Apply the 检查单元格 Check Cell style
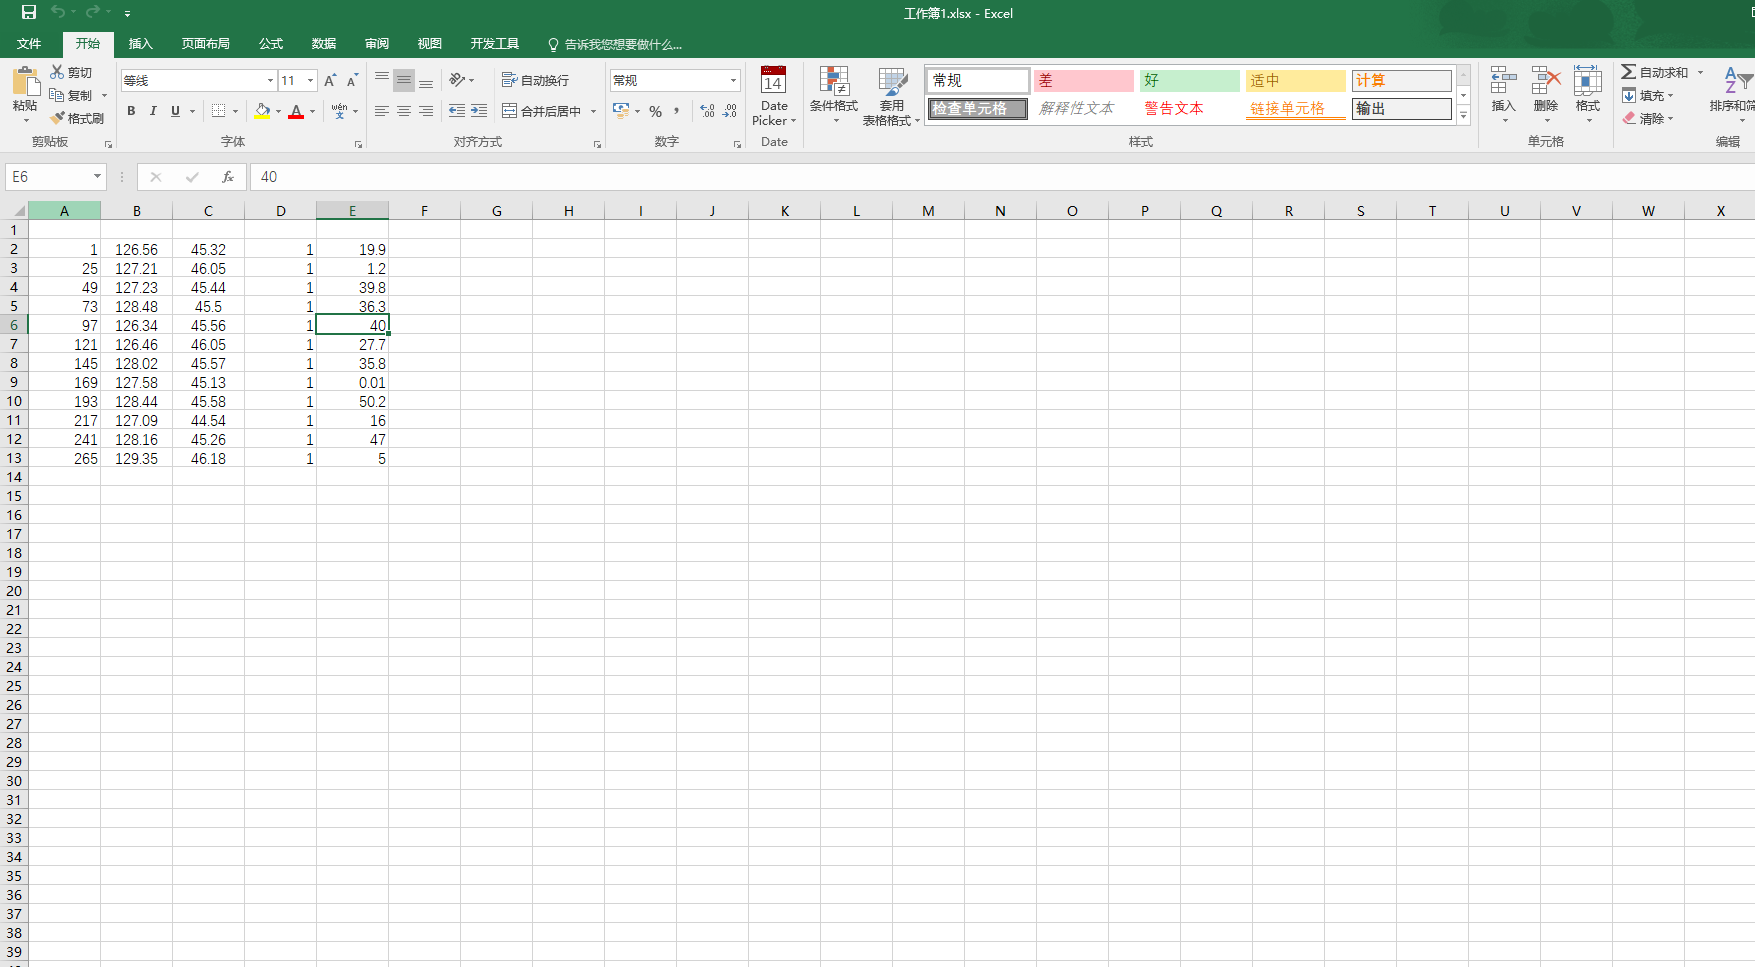This screenshot has width=1755, height=967. tap(979, 108)
